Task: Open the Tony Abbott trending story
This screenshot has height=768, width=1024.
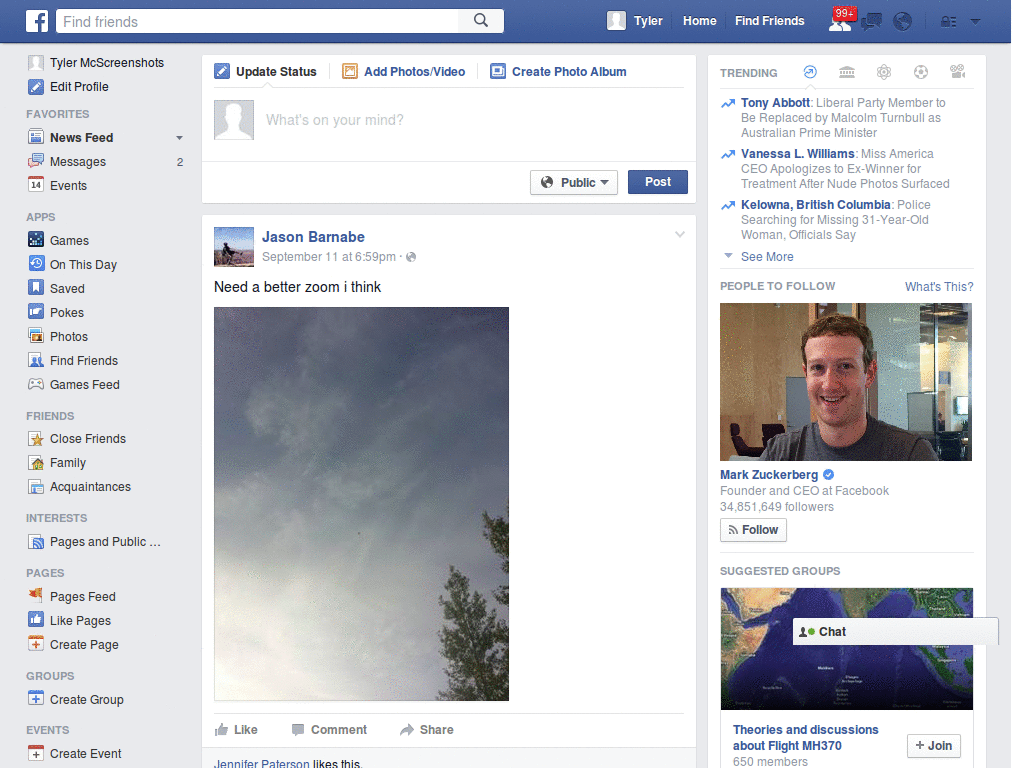Action: pyautogui.click(x=775, y=103)
